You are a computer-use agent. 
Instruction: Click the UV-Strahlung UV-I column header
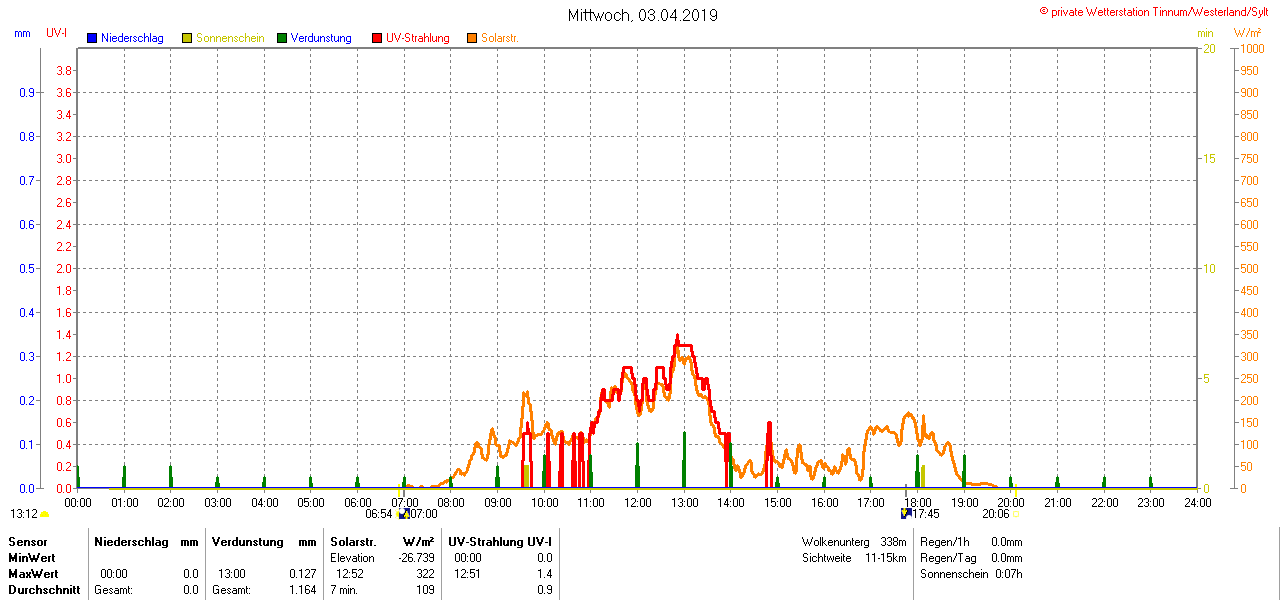[500, 541]
